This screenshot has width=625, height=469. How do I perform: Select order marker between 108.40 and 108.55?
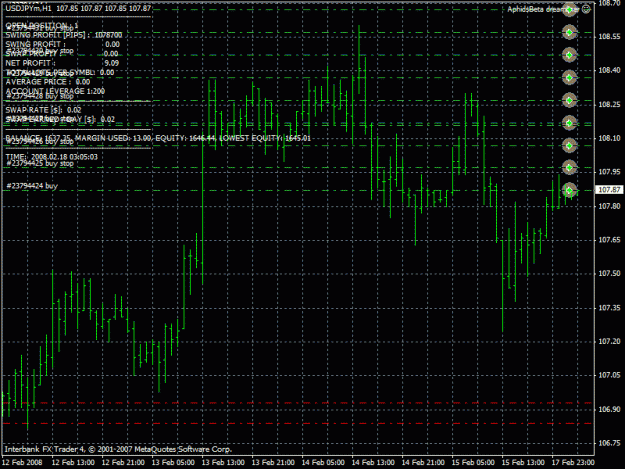pyautogui.click(x=570, y=55)
